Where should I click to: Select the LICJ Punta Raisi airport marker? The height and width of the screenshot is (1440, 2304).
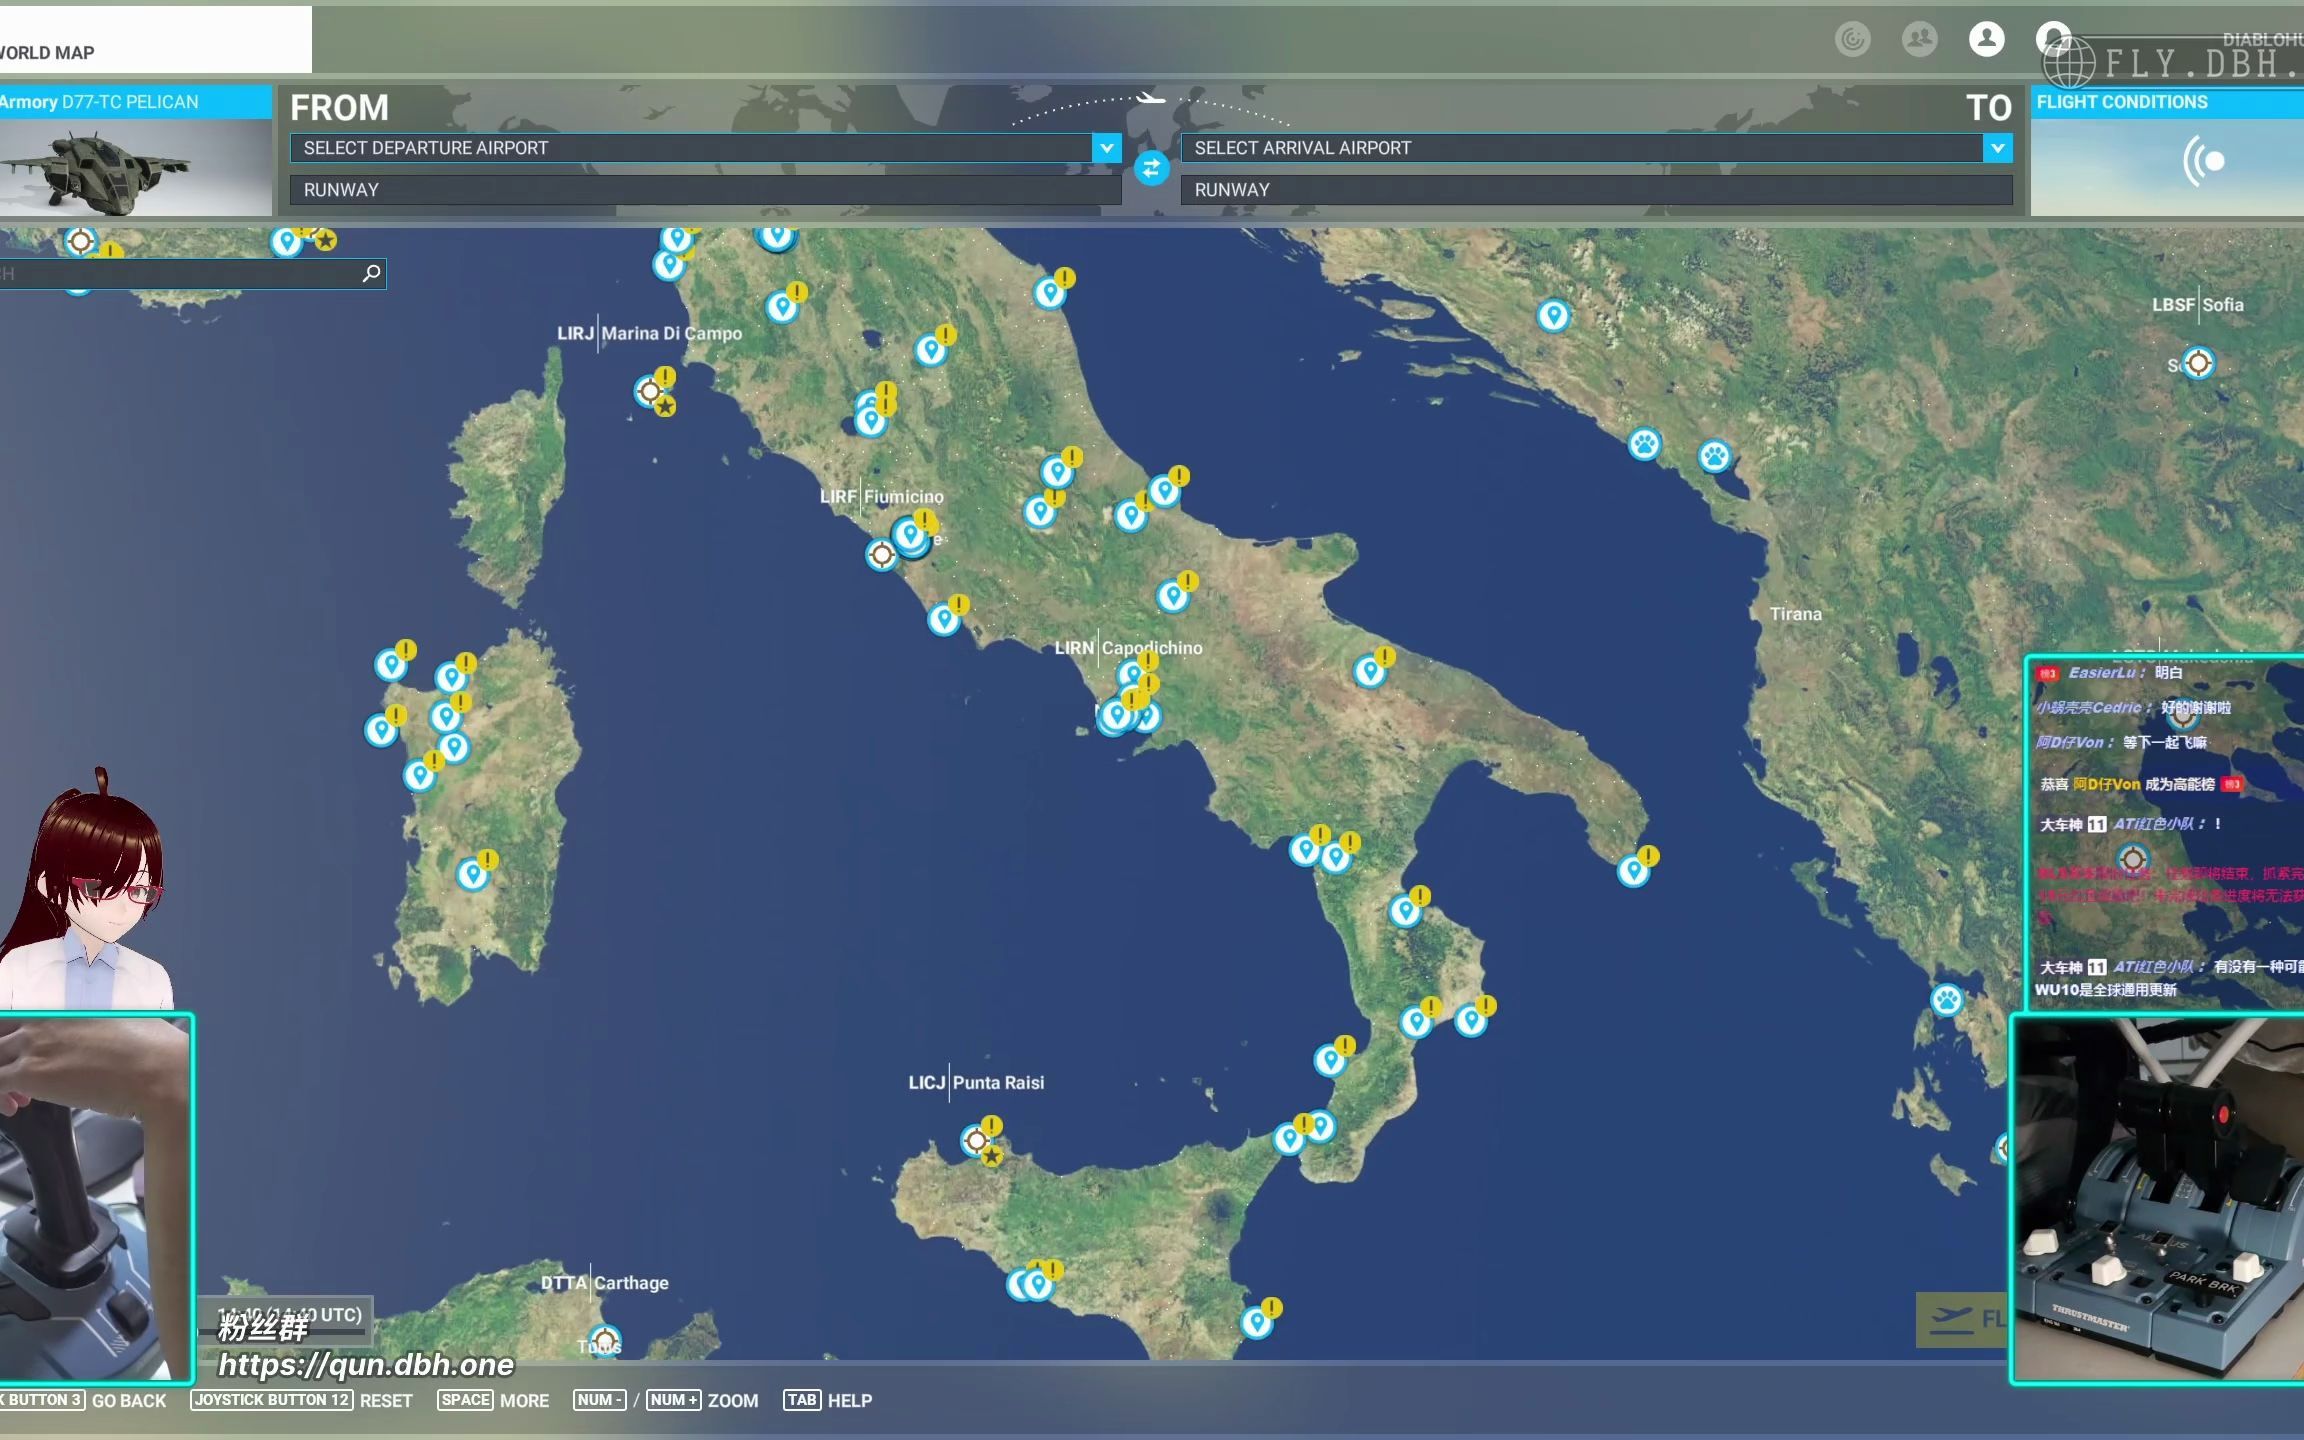[976, 1140]
